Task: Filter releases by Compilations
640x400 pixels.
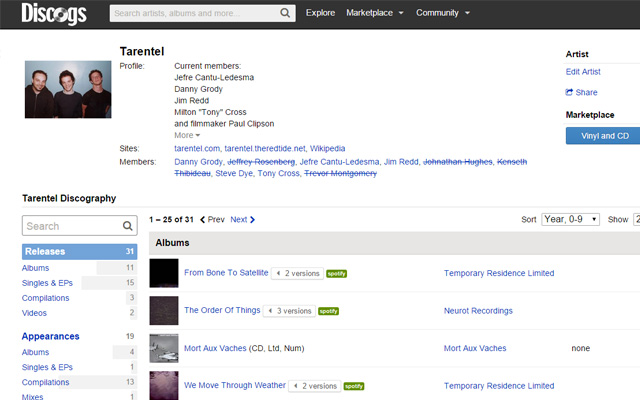Action: [x=46, y=298]
